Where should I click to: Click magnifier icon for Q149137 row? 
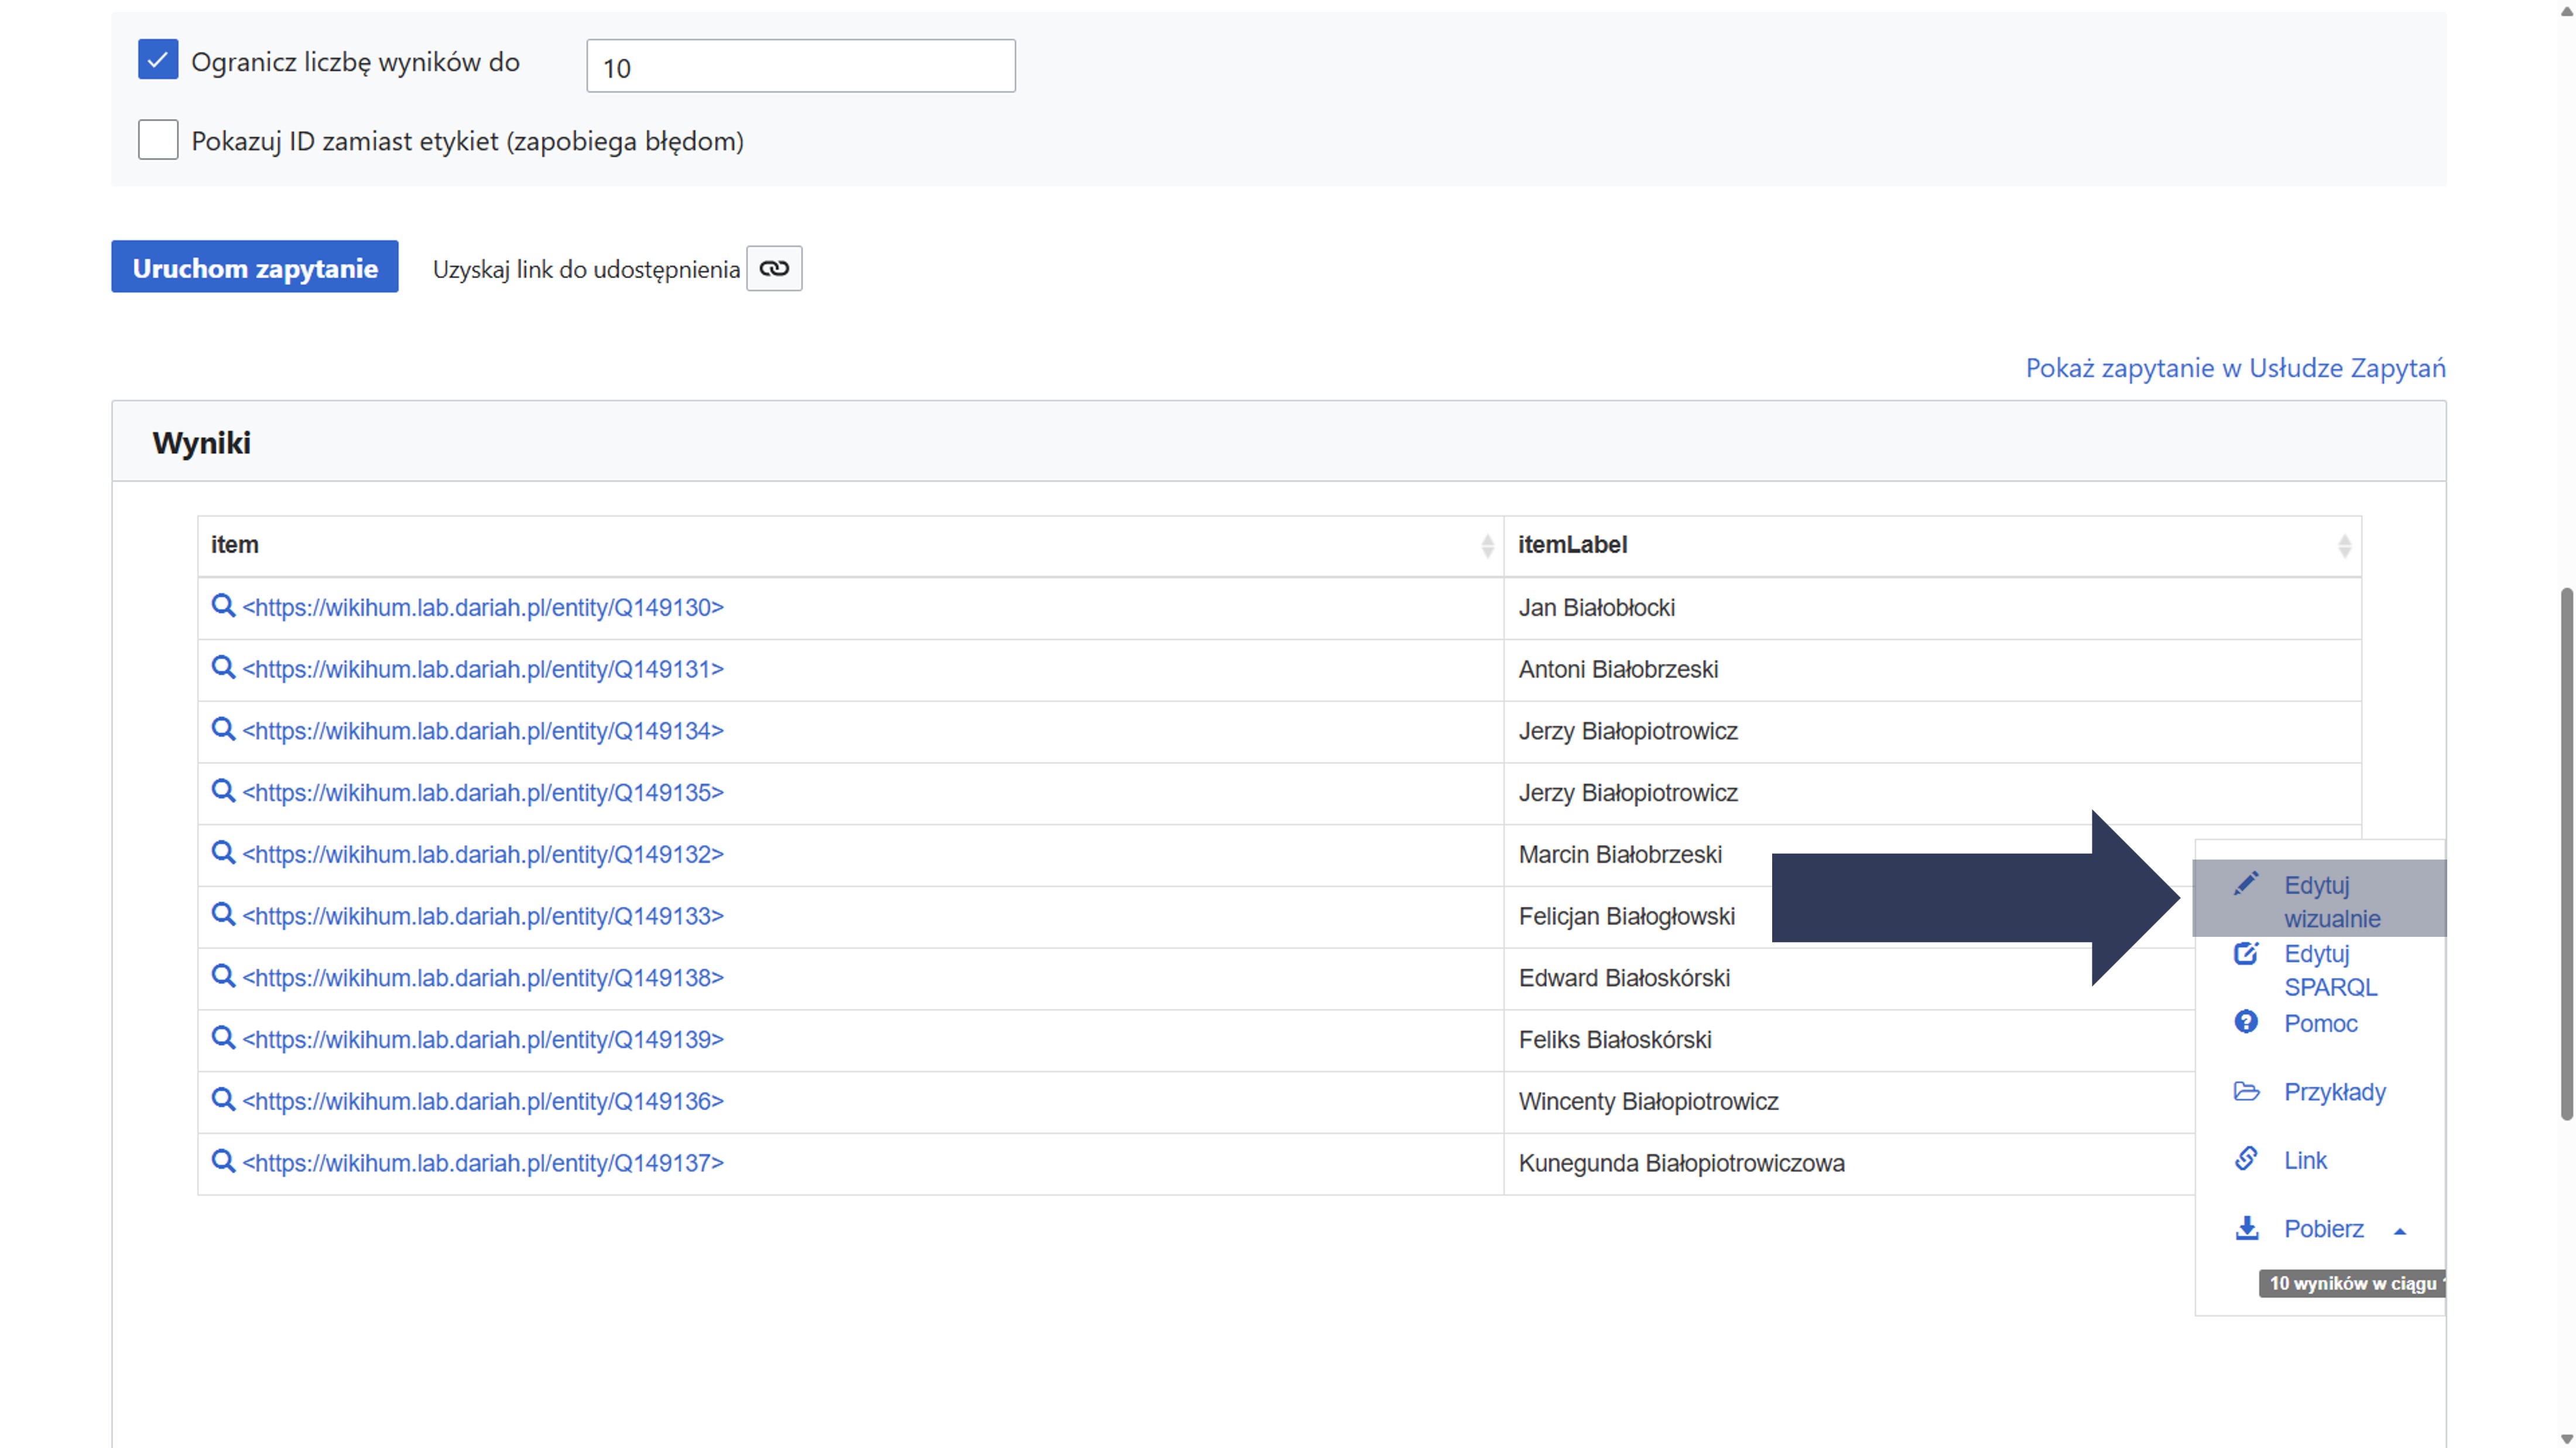pos(223,1161)
